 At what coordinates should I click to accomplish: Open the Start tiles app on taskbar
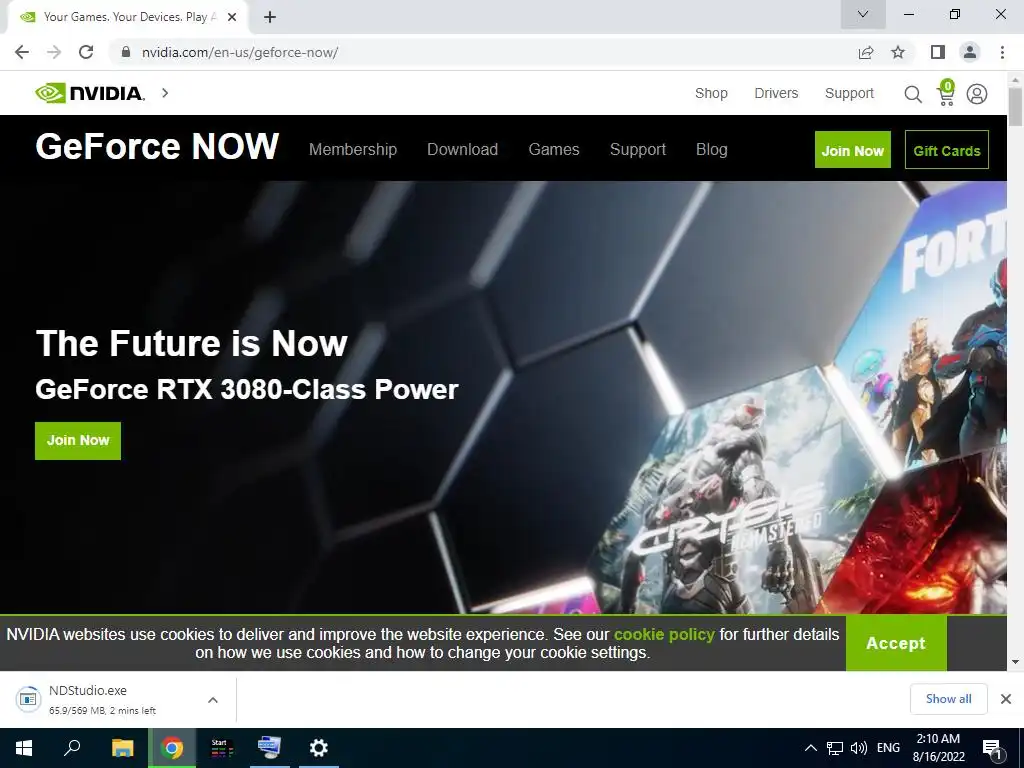click(221, 748)
